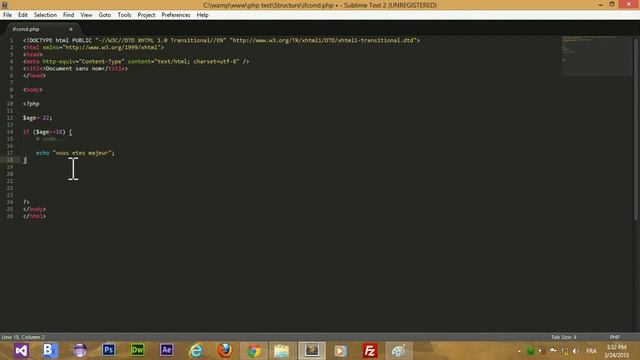Click the echo "vous etes majeur" line
The image size is (640, 360).
(76, 153)
